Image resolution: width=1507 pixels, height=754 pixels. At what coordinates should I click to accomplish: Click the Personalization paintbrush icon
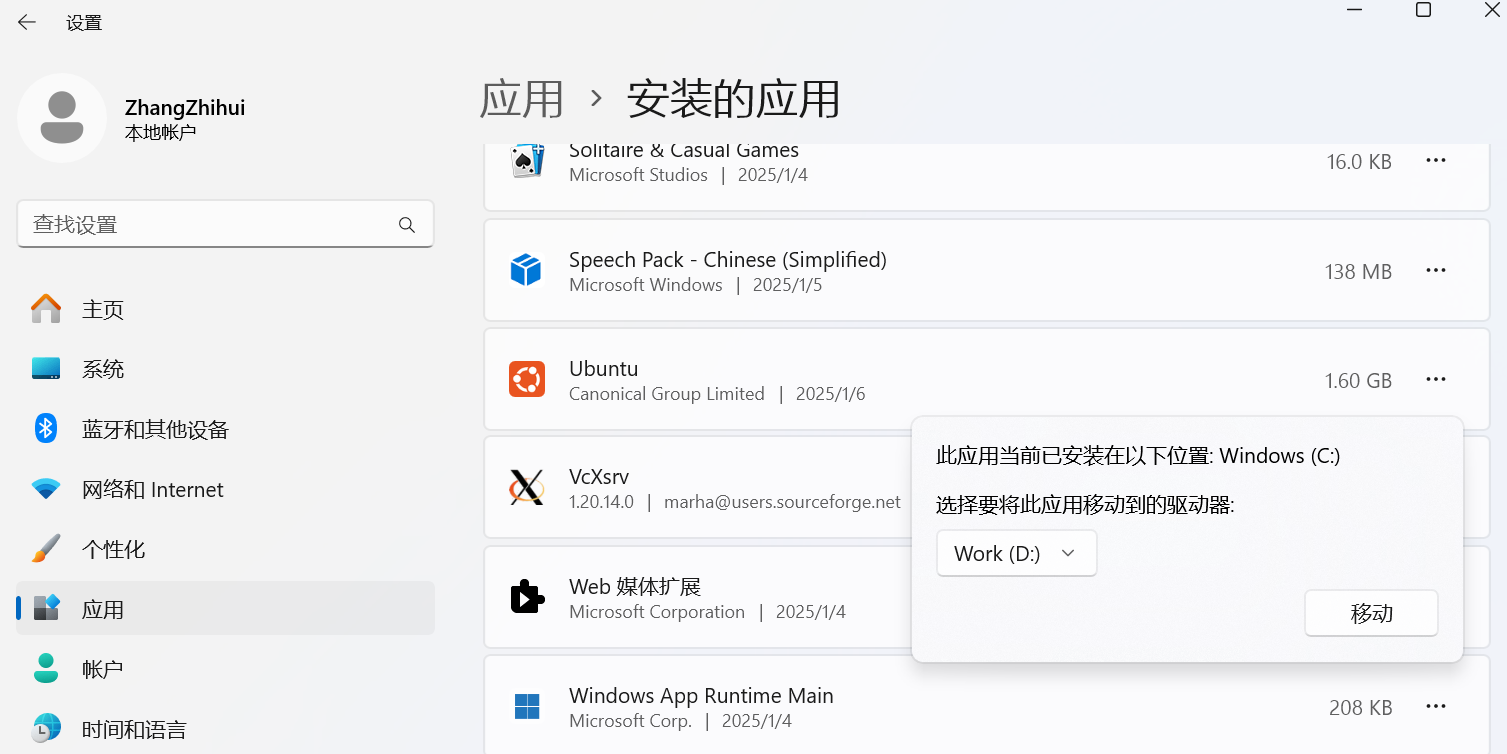click(46, 549)
